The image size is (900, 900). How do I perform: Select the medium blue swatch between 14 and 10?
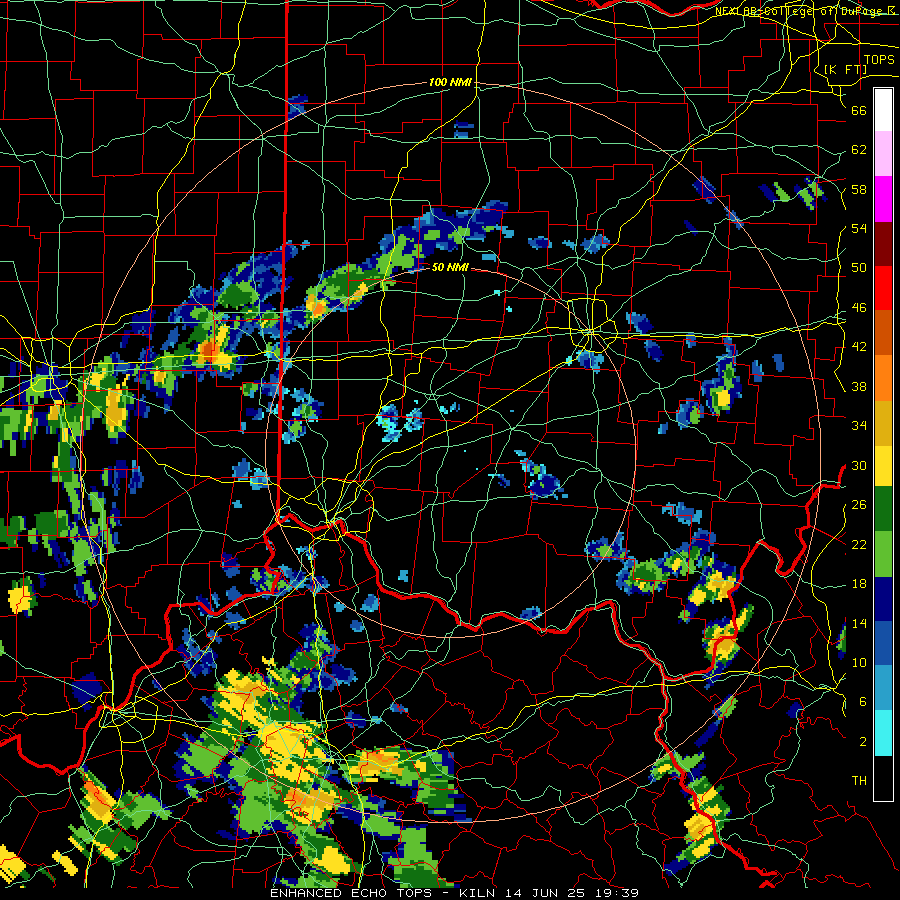883,643
